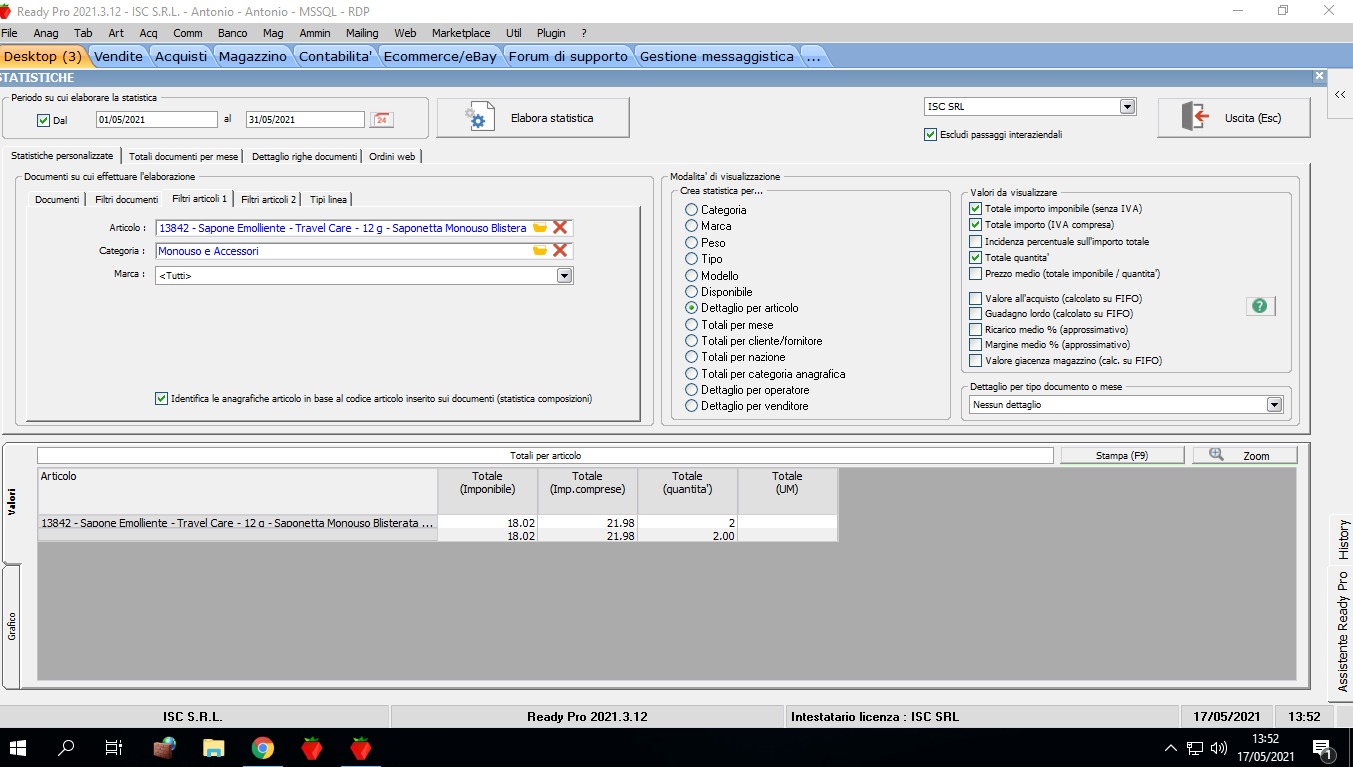Select Categoria radio option
The height and width of the screenshot is (767, 1353).
691,210
